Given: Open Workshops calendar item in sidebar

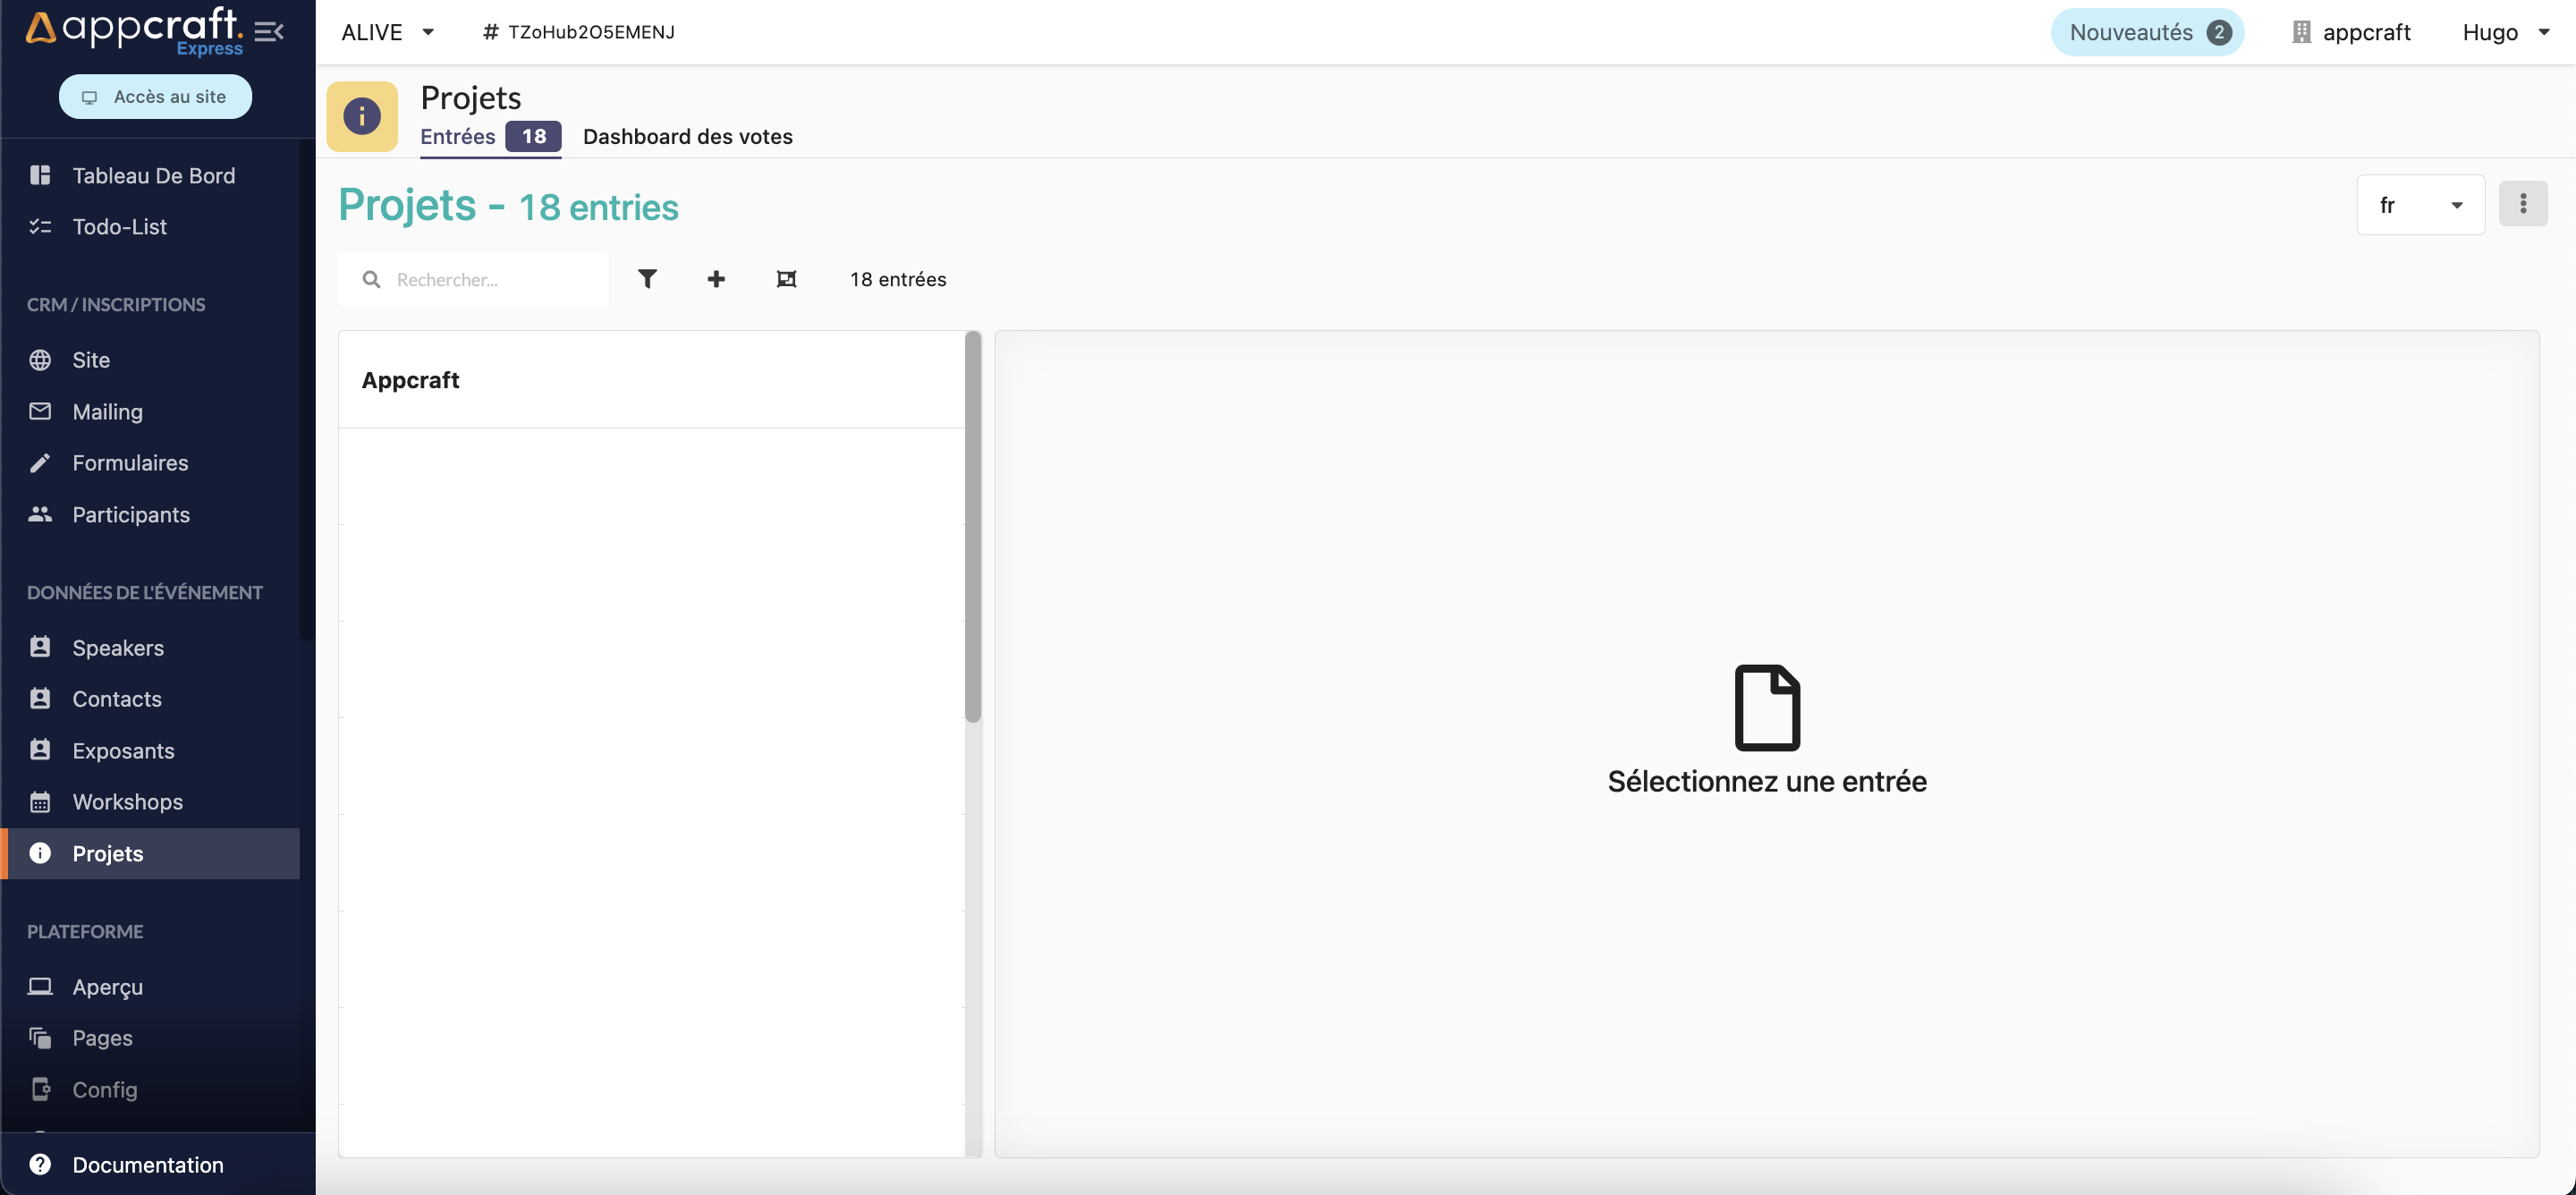Looking at the screenshot, I should (x=127, y=801).
